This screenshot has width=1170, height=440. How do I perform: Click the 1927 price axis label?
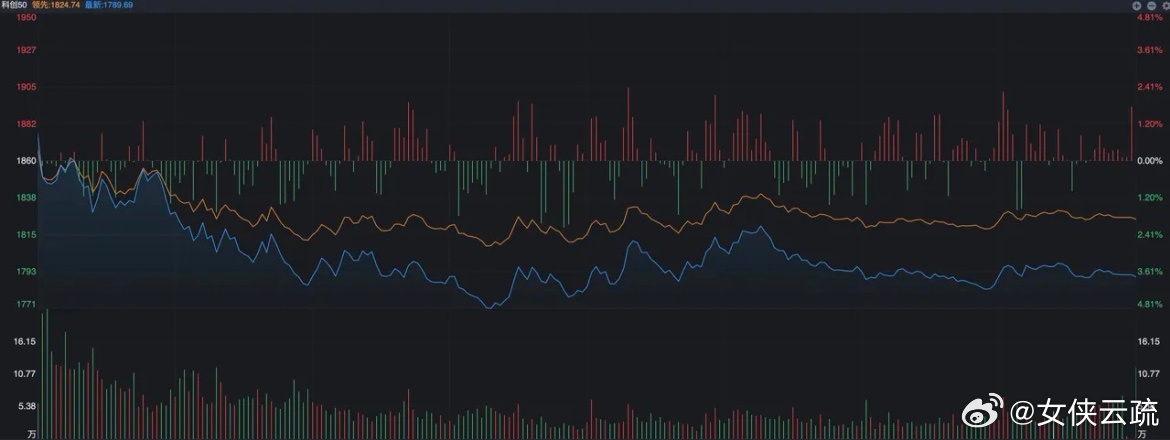click(x=26, y=50)
